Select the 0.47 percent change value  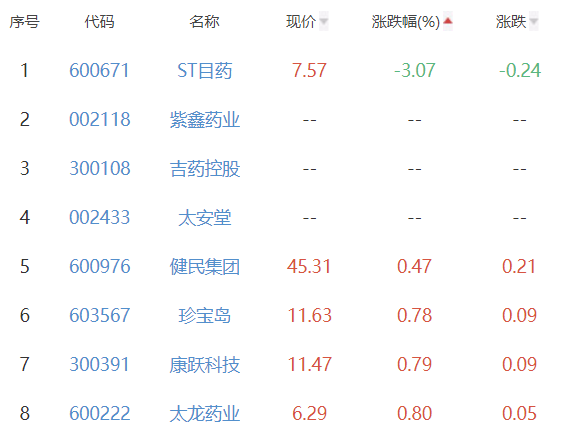click(414, 266)
